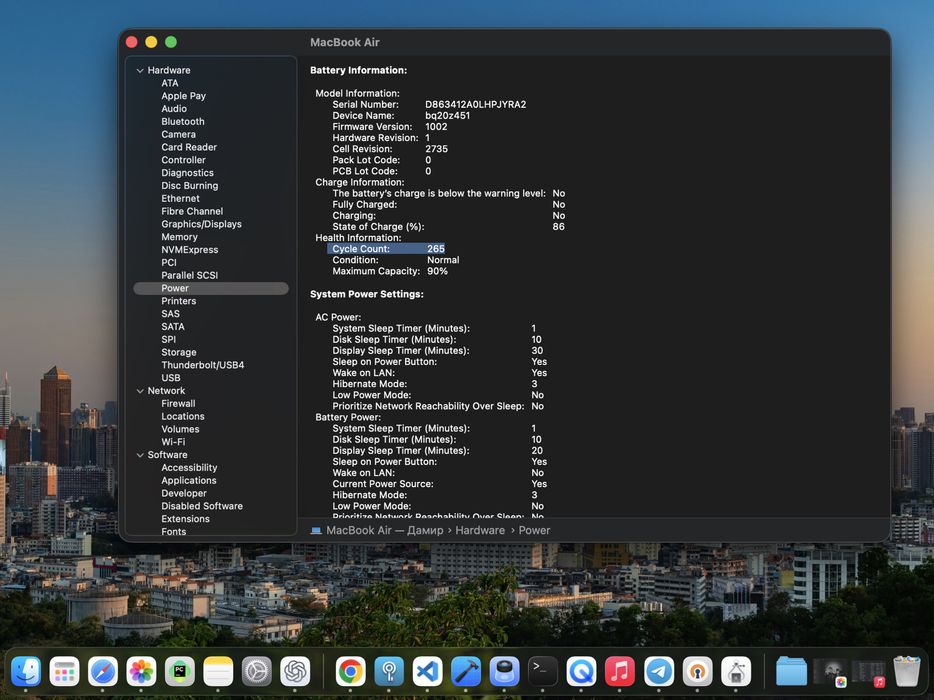This screenshot has height=700, width=934.
Task: Collapse the Hardware section chevron
Action: coord(140,70)
